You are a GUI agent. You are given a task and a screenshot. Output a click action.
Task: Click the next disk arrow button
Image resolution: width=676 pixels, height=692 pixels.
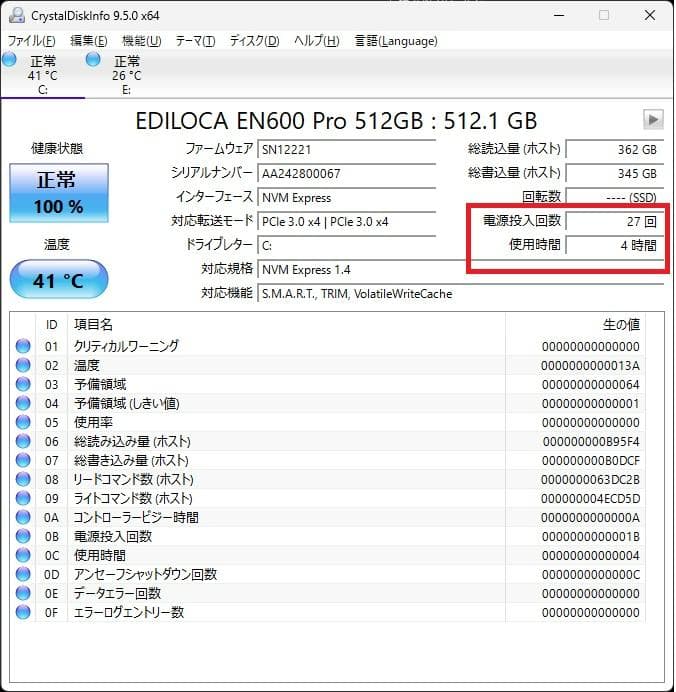click(x=653, y=120)
